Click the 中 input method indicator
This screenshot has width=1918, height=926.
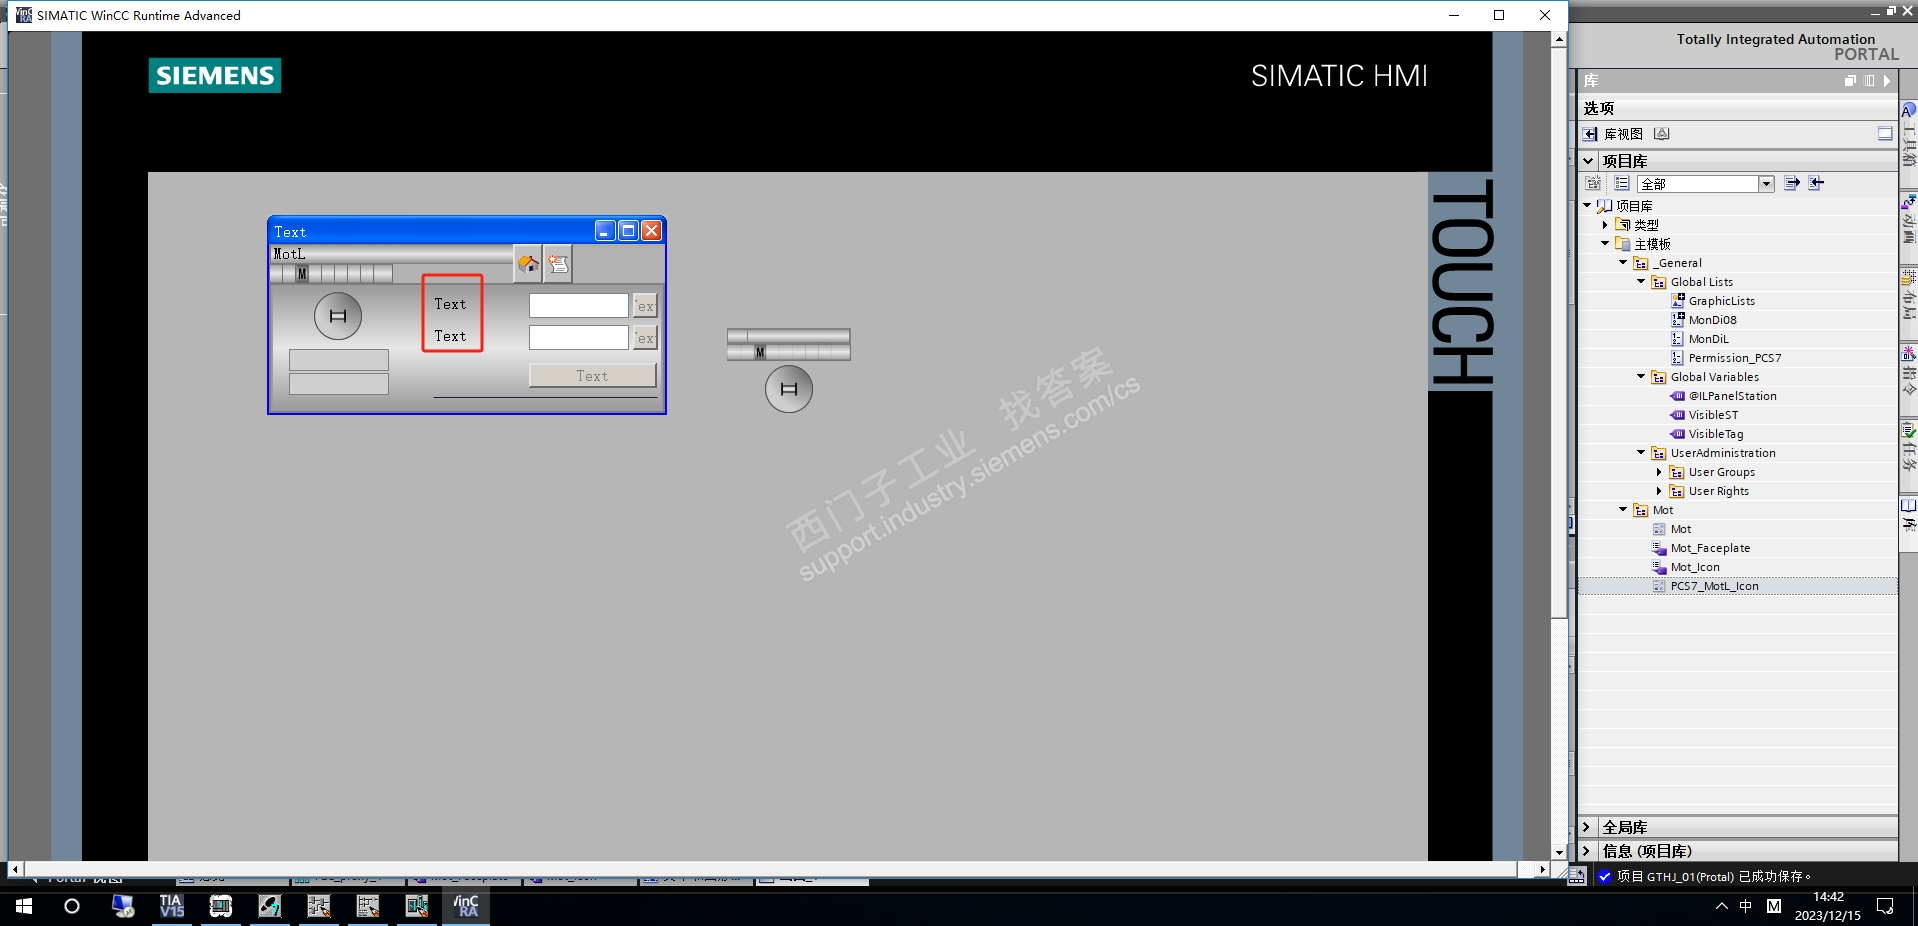[1746, 906]
